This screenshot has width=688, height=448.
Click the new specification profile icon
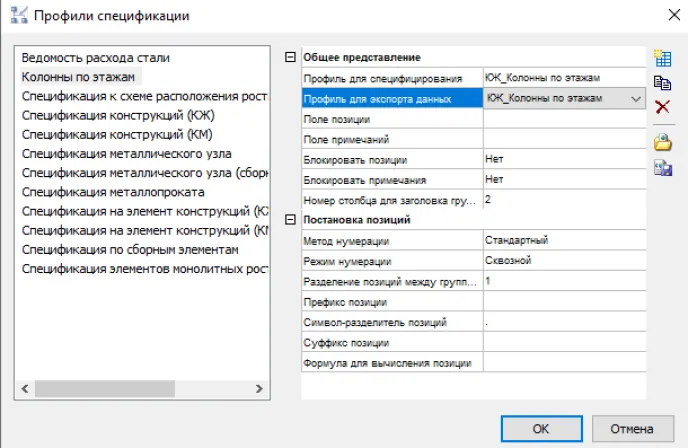(x=661, y=58)
